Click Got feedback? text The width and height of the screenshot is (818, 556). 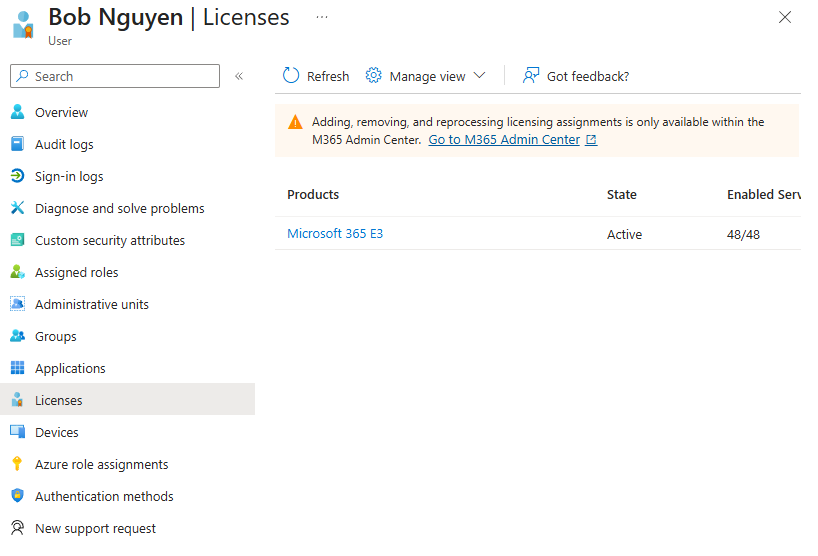pyautogui.click(x=588, y=76)
